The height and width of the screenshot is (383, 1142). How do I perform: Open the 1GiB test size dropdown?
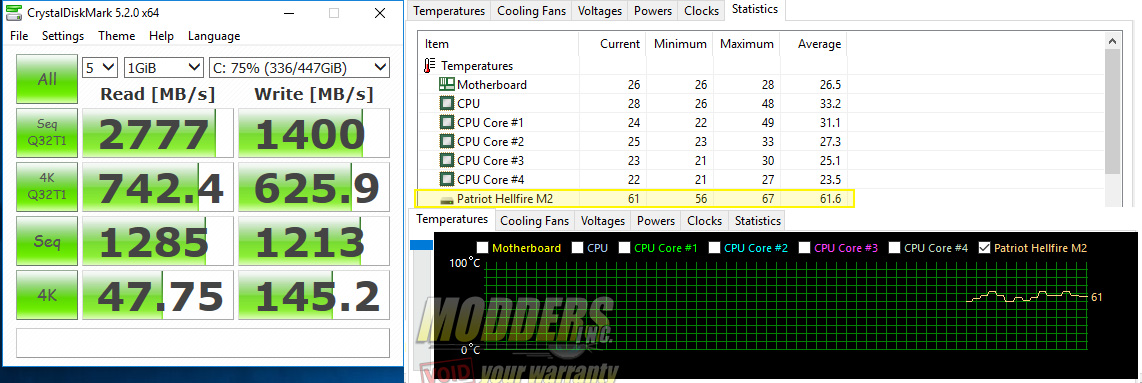(164, 68)
